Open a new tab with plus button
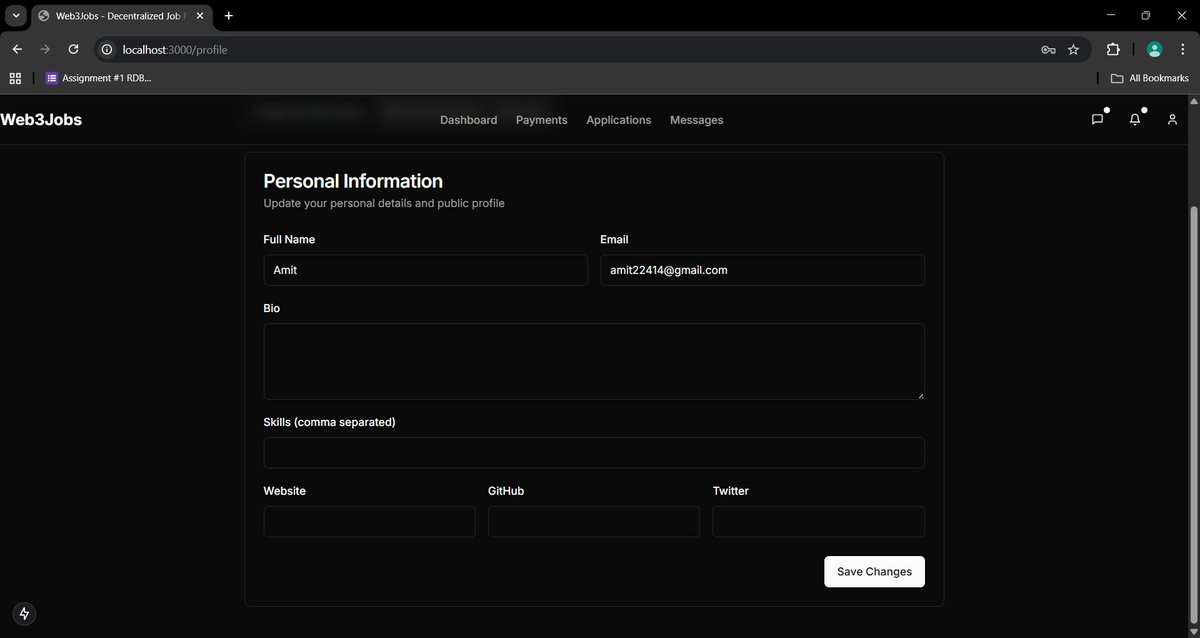 pyautogui.click(x=229, y=16)
